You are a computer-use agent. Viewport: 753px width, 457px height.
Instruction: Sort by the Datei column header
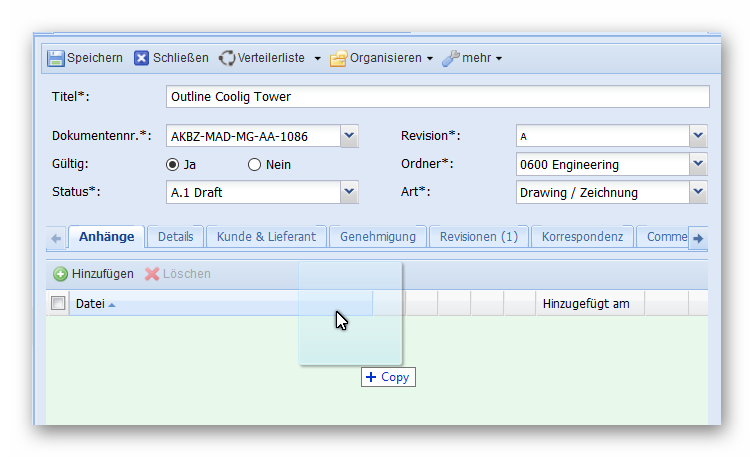91,303
